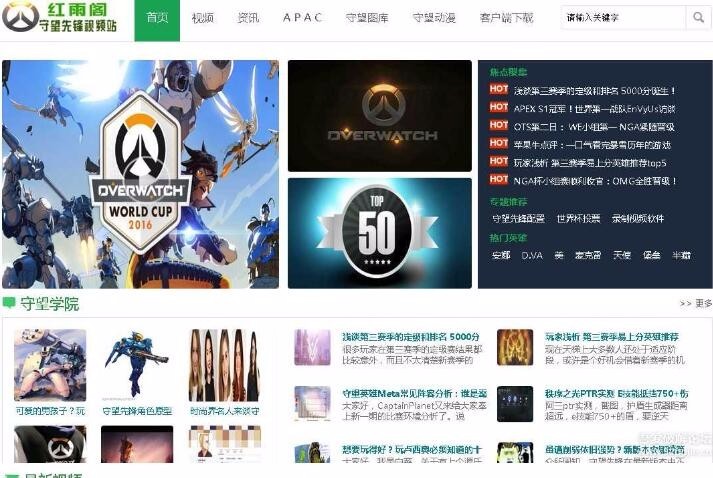Open the dark red scene thumbnail
The image size is (713, 478).
[x=137, y=444]
